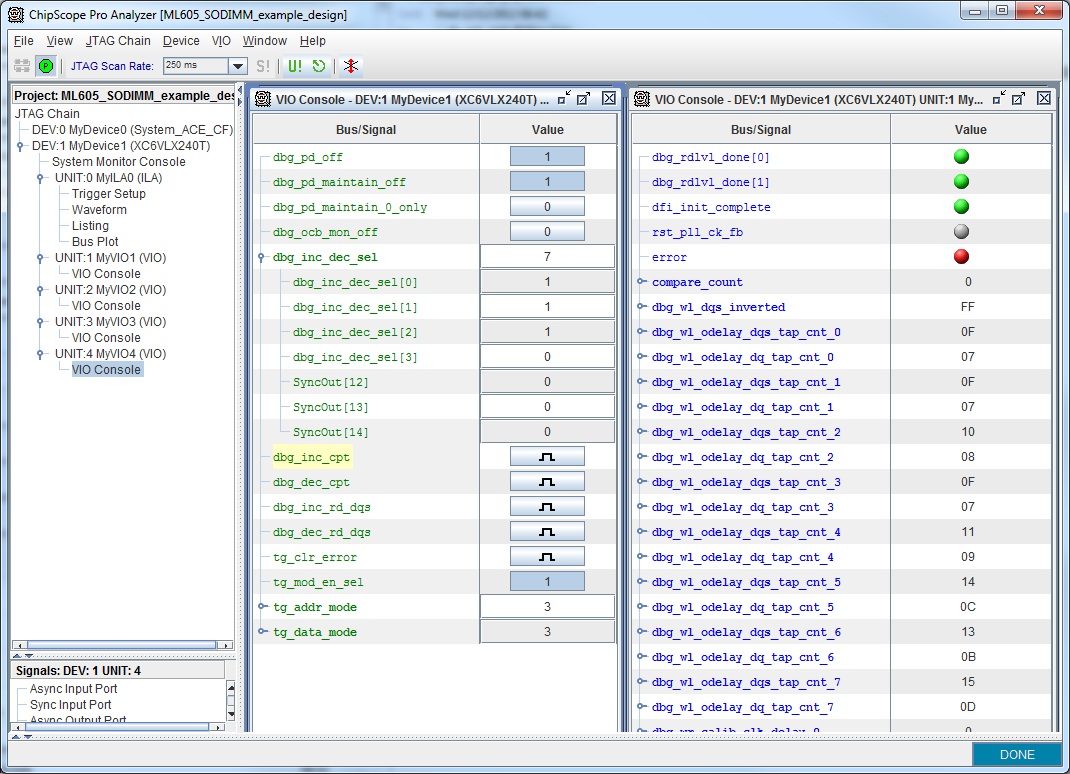Expand the compare_count bus
Image resolution: width=1070 pixels, height=774 pixels.
tap(642, 282)
